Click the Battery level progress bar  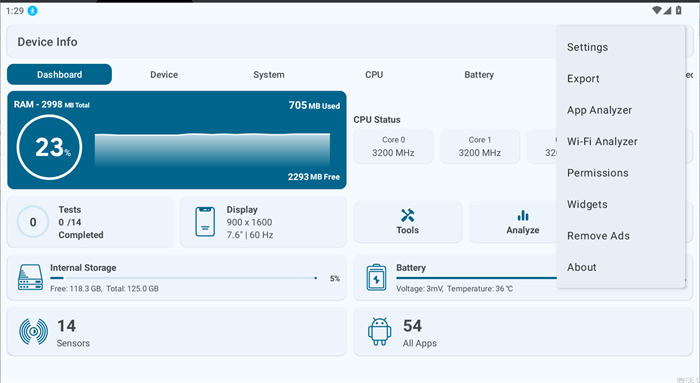coord(476,278)
